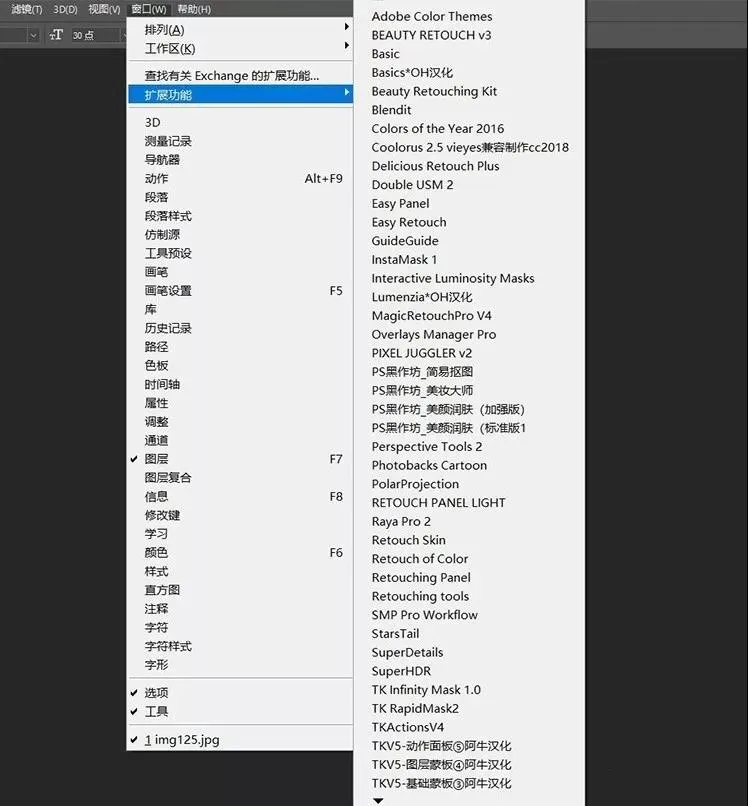The image size is (748, 806).
Task: Select Photobacks Cartoon extension
Action: tap(469, 465)
